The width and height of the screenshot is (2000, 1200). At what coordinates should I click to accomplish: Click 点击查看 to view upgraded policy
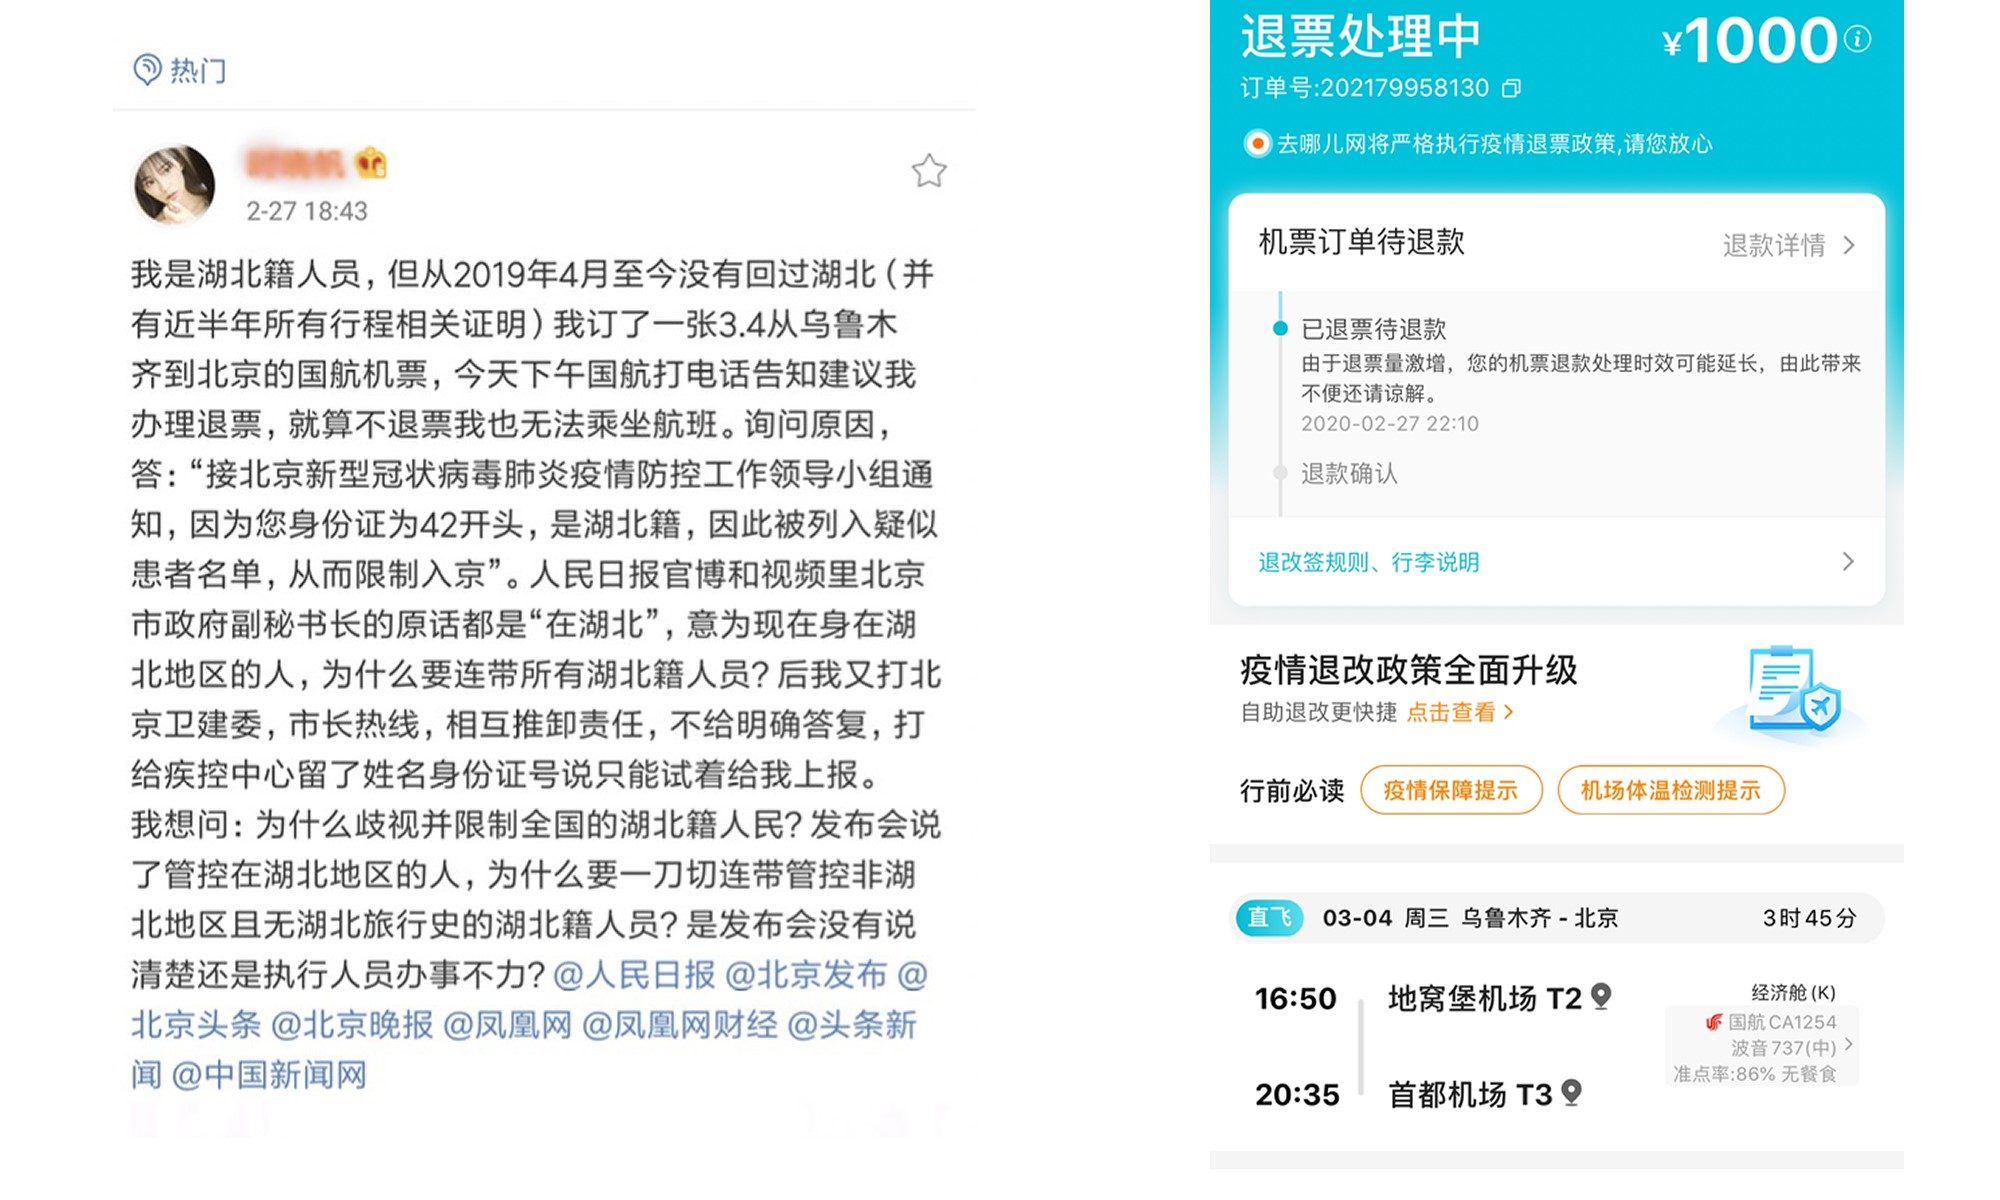(x=1459, y=712)
